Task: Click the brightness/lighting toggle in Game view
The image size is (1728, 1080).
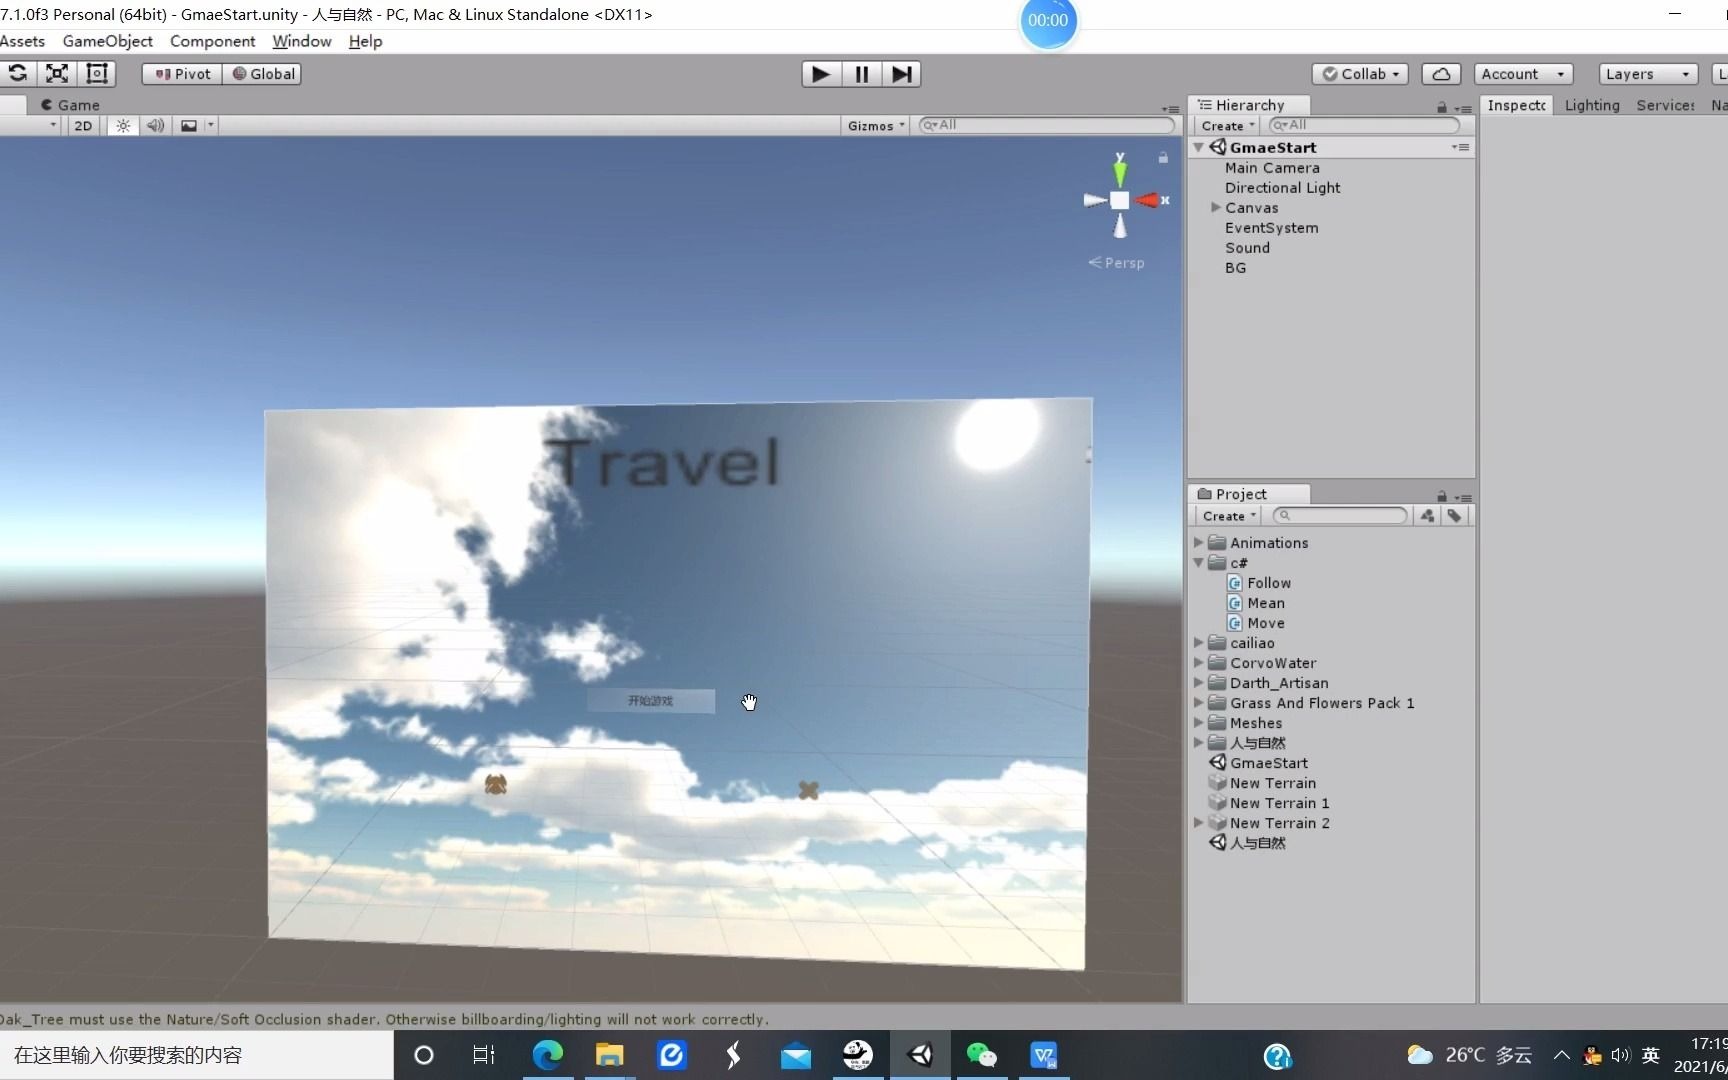Action: tap(122, 126)
